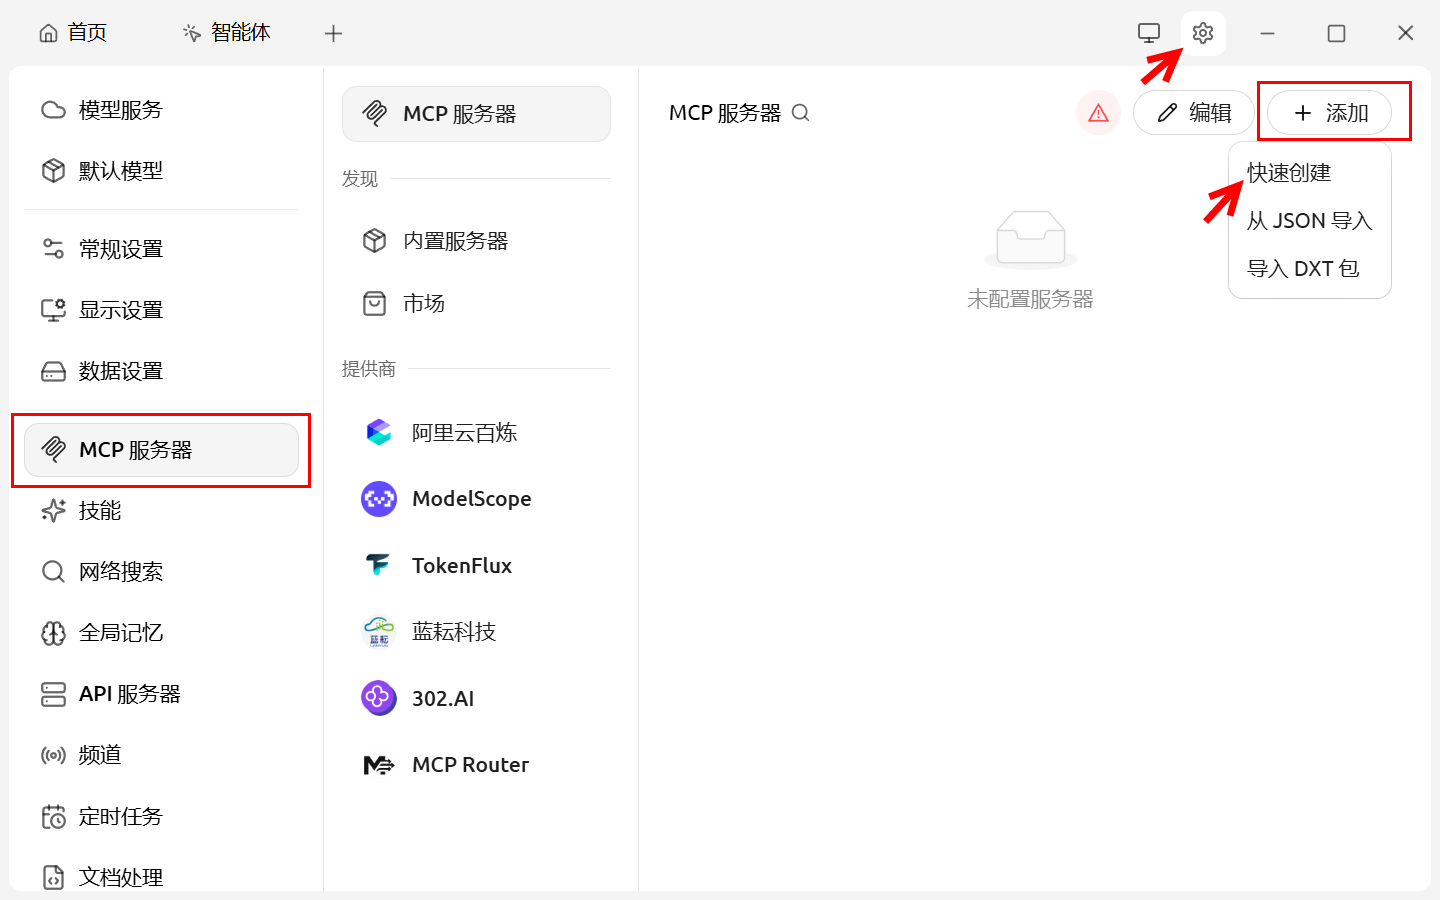Open the MCP Router provider
The image size is (1440, 900).
[469, 765]
